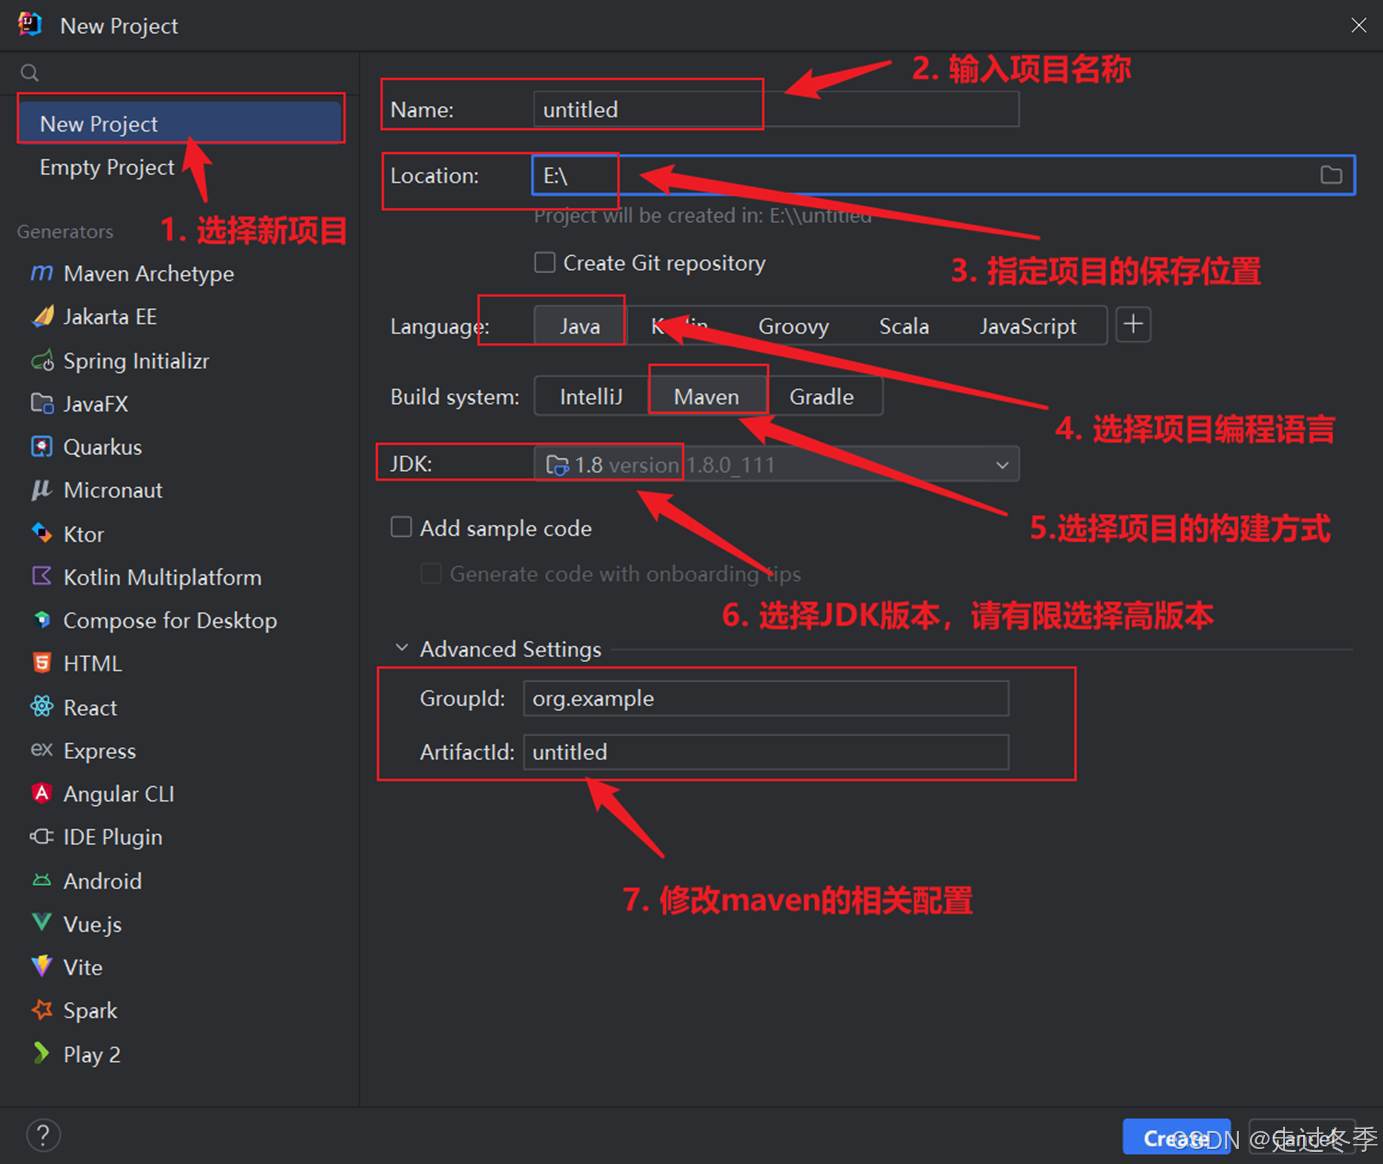Select the Maven Archetype generator icon
This screenshot has width=1383, height=1164.
[41, 273]
